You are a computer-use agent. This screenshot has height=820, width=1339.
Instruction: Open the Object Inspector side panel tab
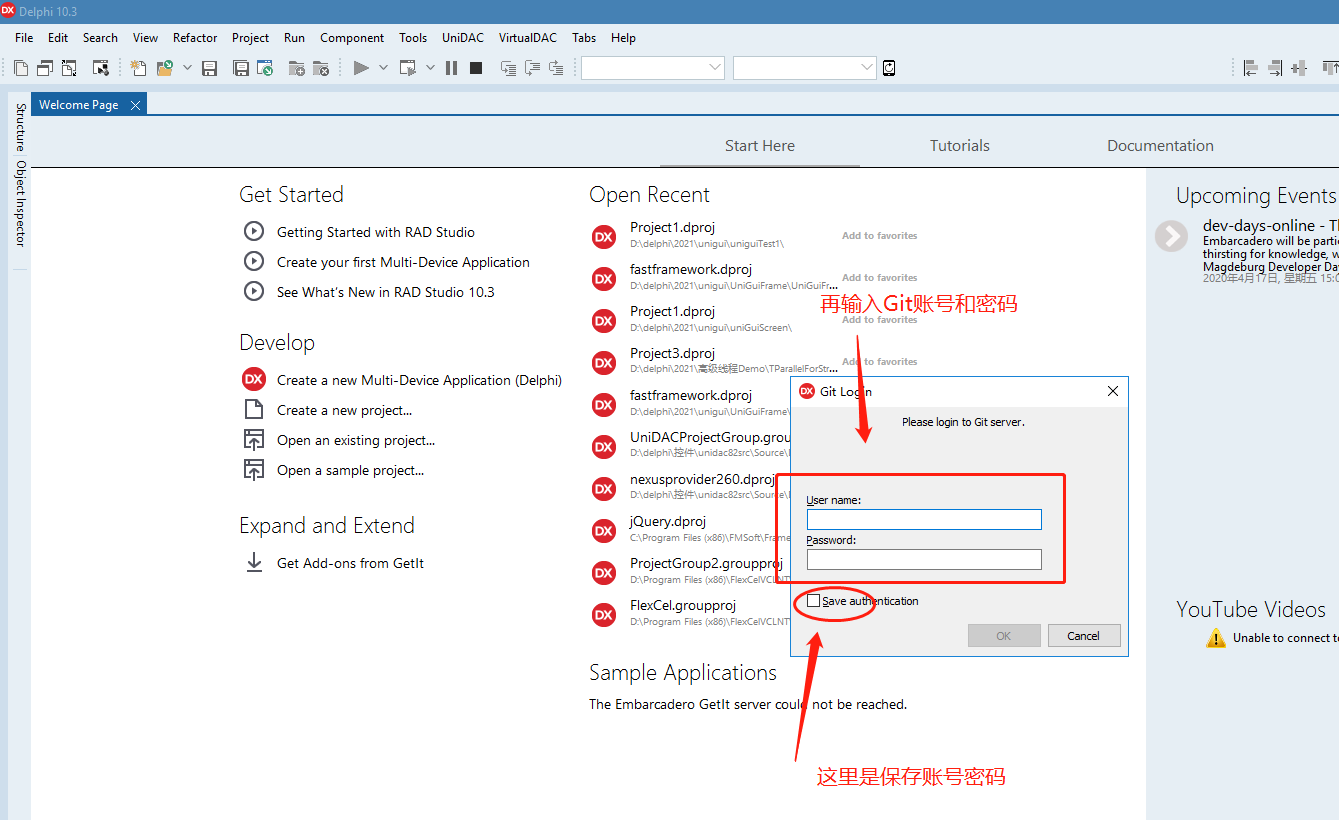[x=20, y=203]
